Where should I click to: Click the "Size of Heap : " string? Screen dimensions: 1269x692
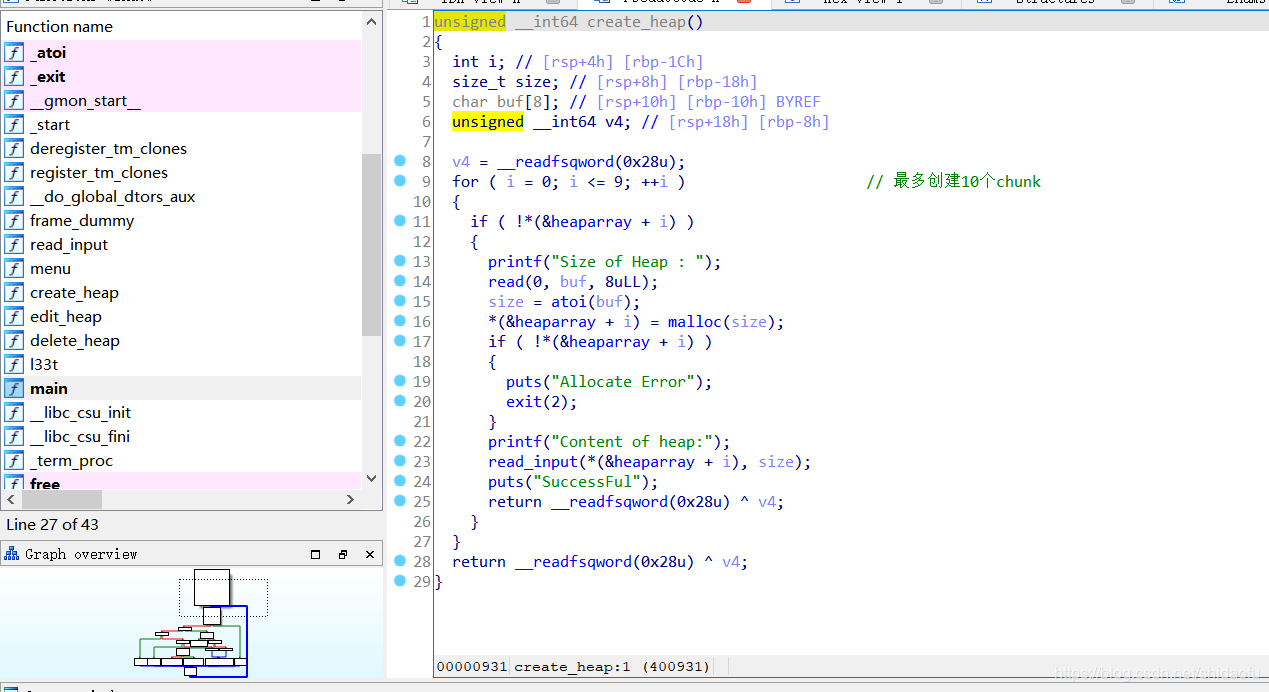tap(627, 262)
